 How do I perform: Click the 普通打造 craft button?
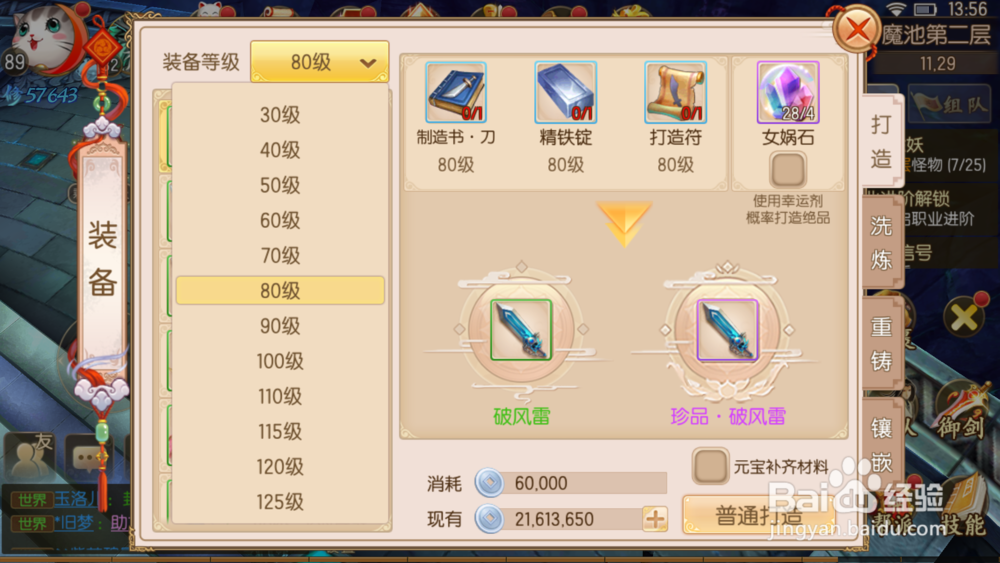click(x=759, y=515)
